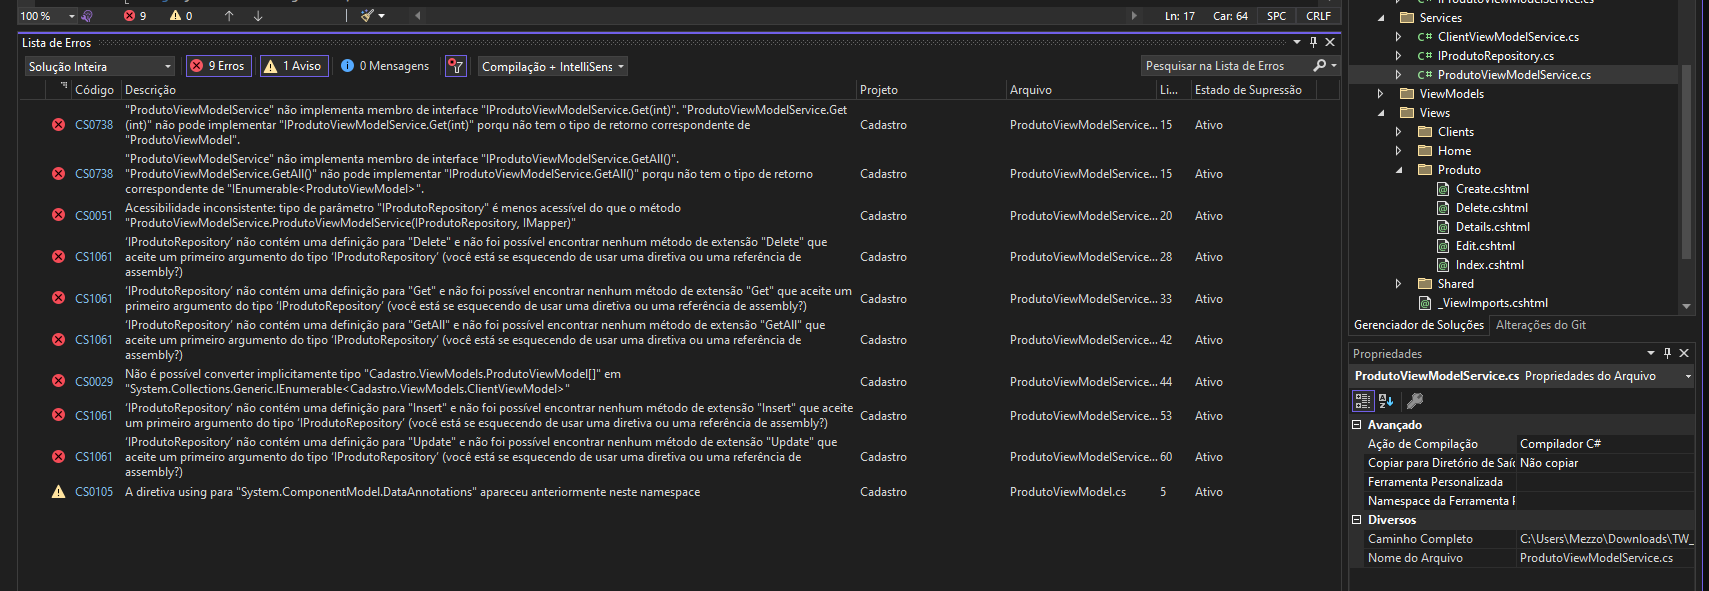The width and height of the screenshot is (1709, 591).
Task: Open the Solução Inteira scope dropdown
Action: [x=99, y=66]
